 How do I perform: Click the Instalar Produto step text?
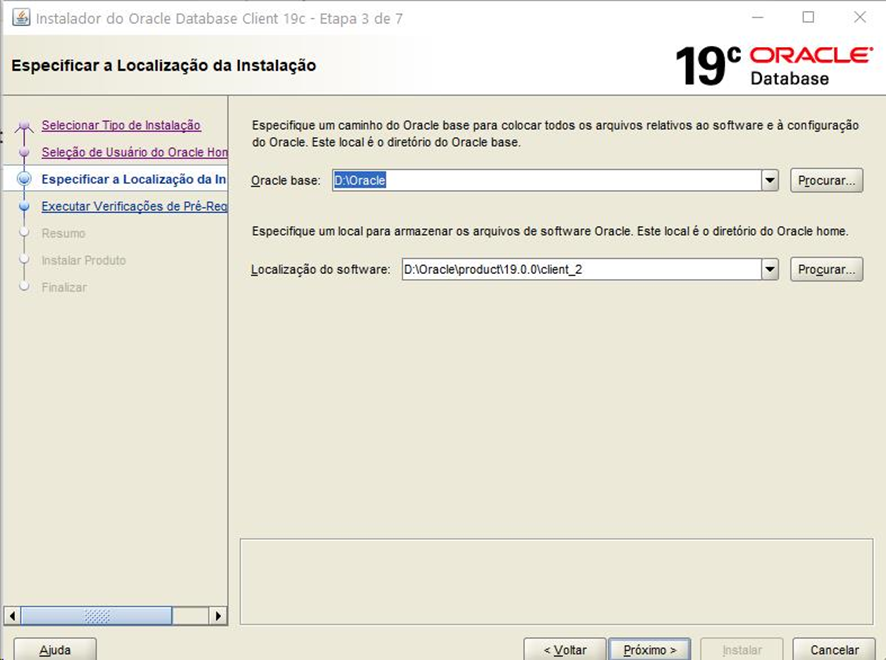click(84, 260)
